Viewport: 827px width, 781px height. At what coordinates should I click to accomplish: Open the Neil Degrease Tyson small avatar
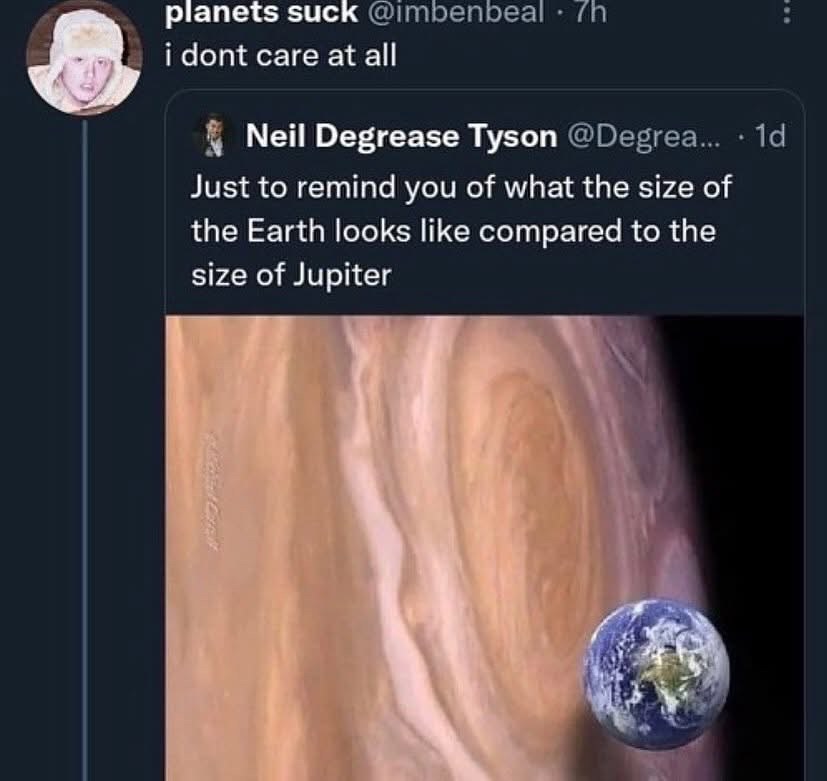tap(214, 136)
